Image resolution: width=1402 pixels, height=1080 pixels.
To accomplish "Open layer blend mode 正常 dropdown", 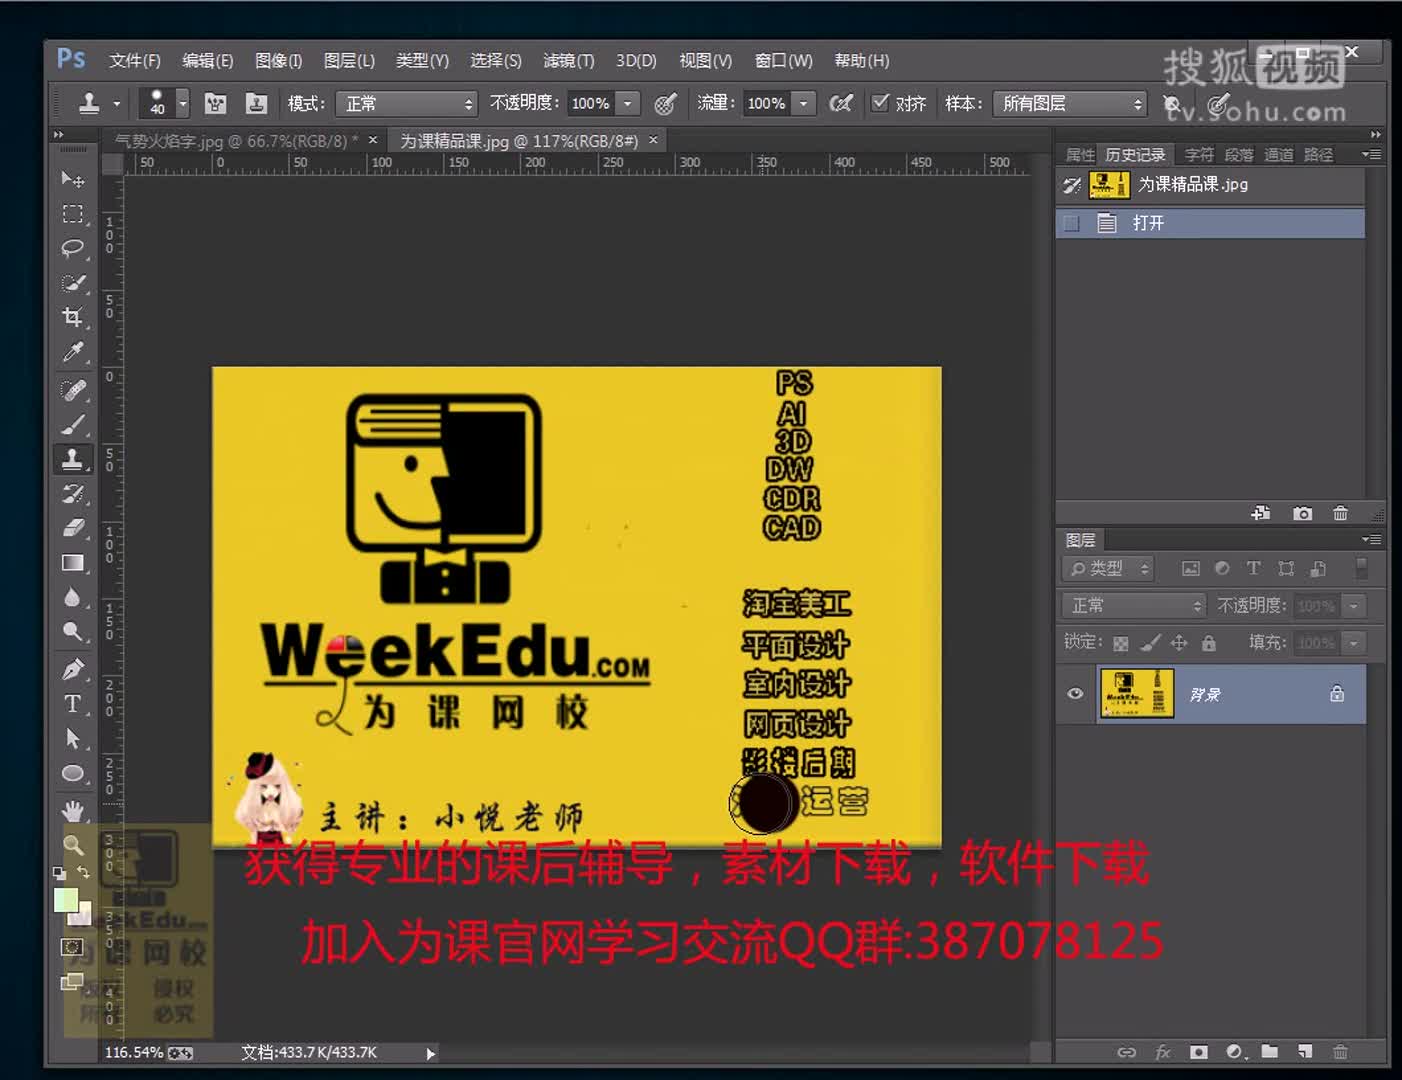I will (1134, 605).
